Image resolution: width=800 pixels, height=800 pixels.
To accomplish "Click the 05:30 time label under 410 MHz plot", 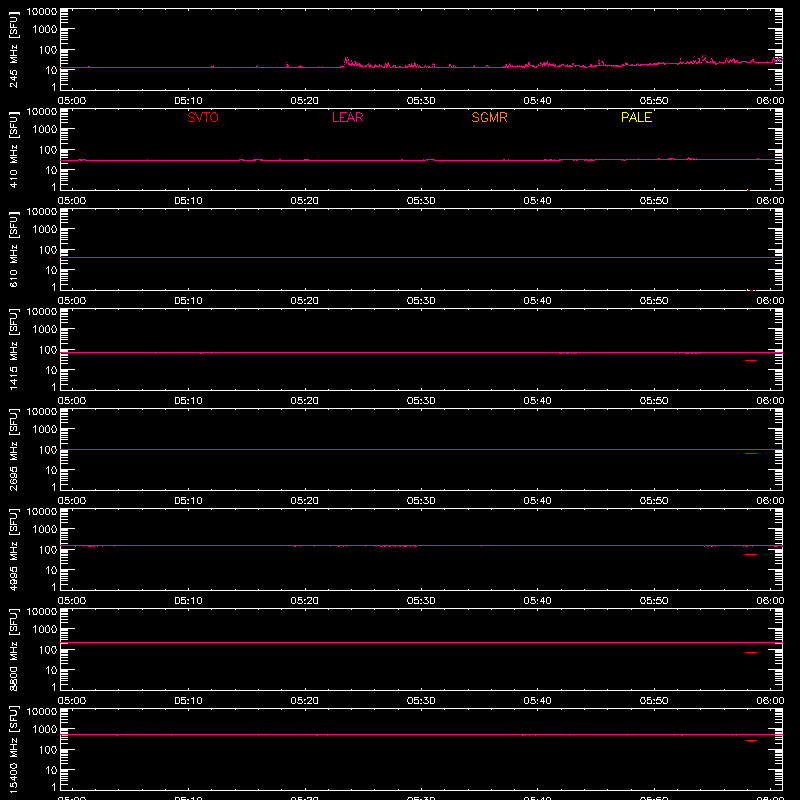I will point(421,201).
